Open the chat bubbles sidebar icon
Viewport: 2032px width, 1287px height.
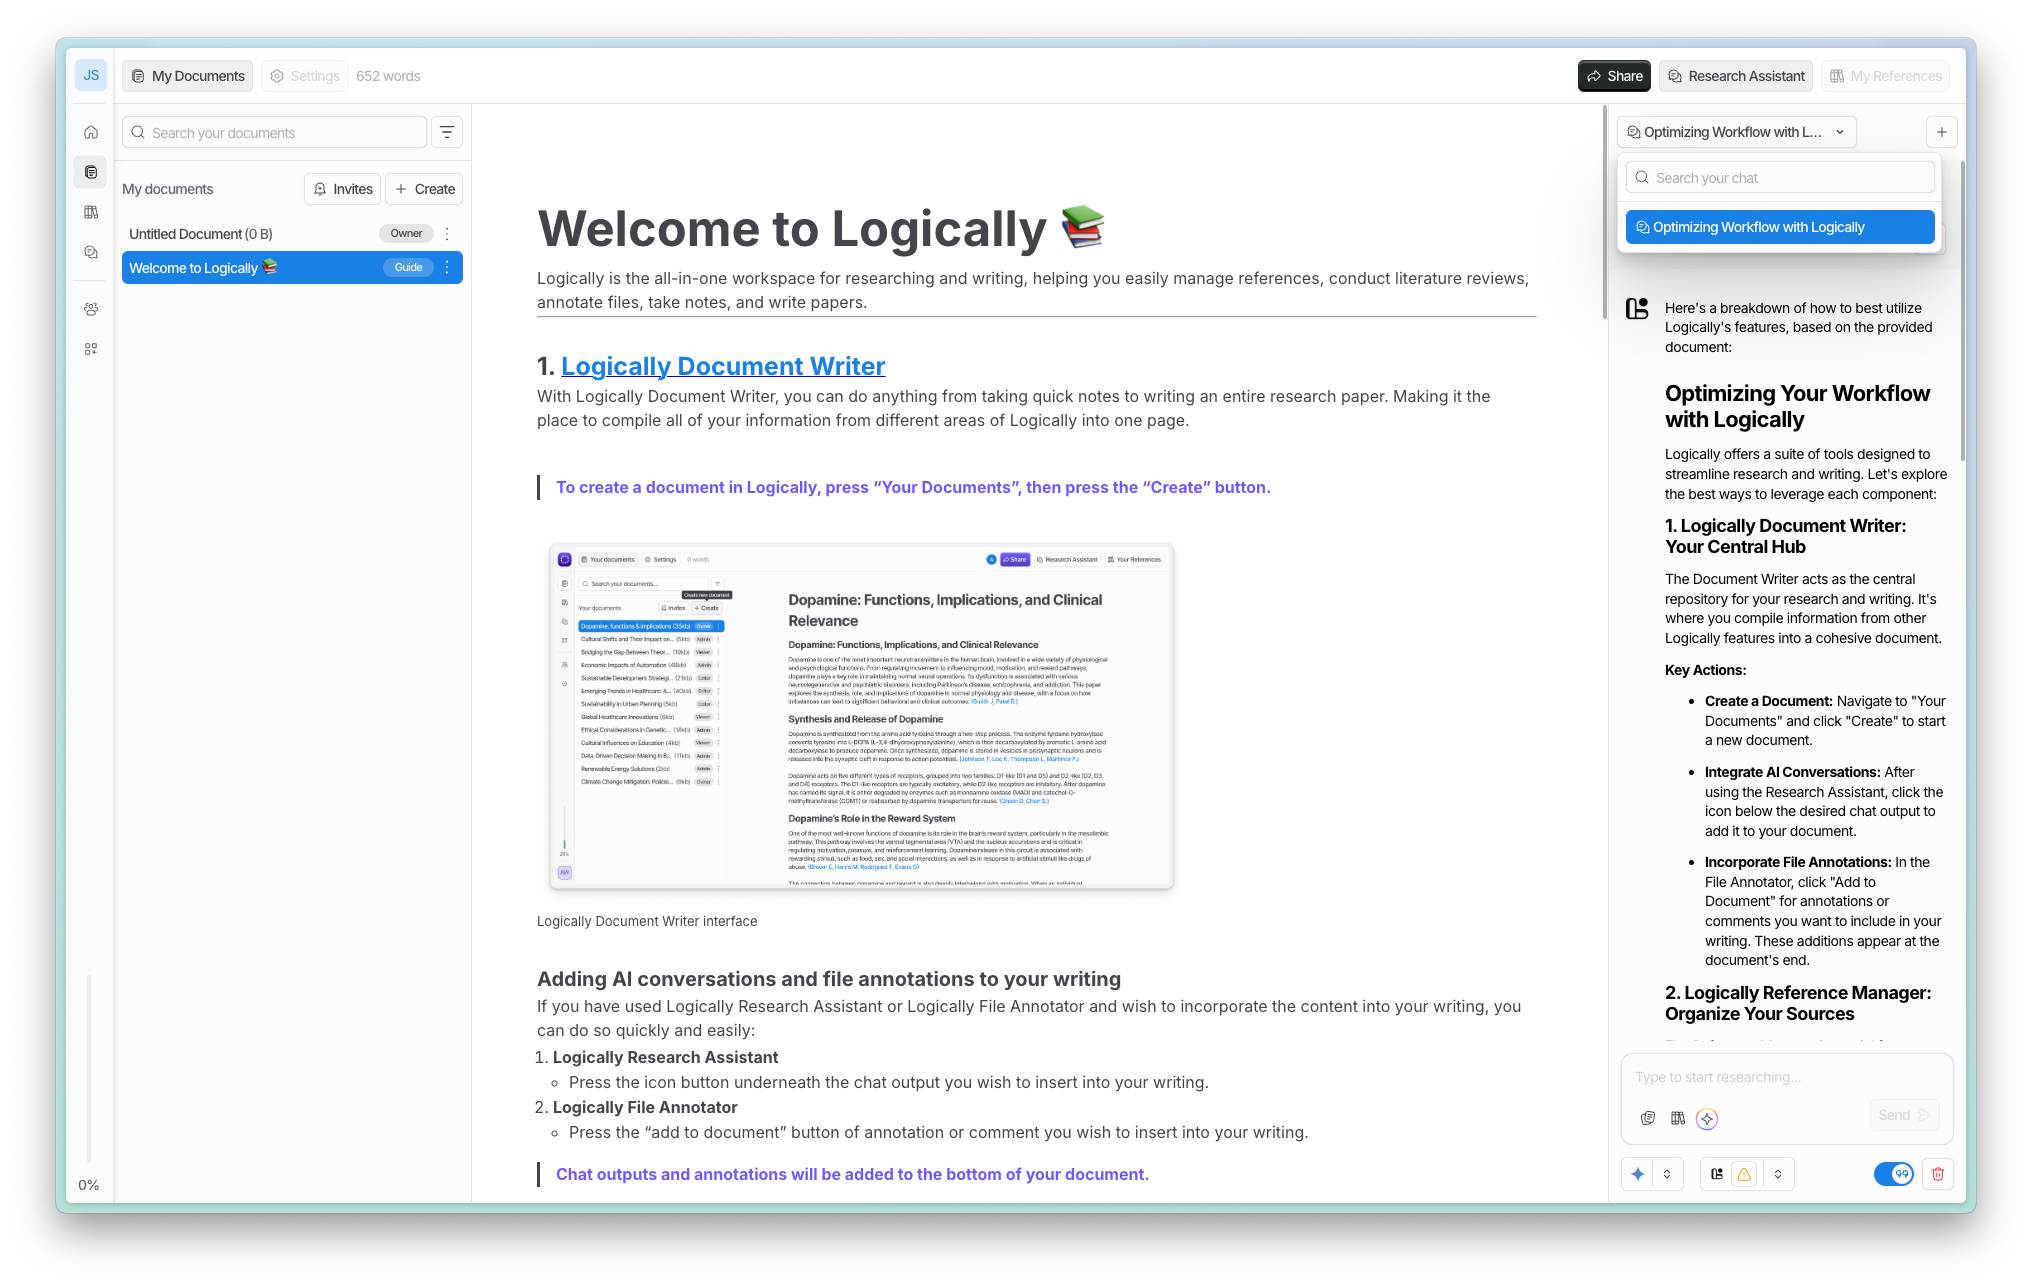tap(91, 252)
